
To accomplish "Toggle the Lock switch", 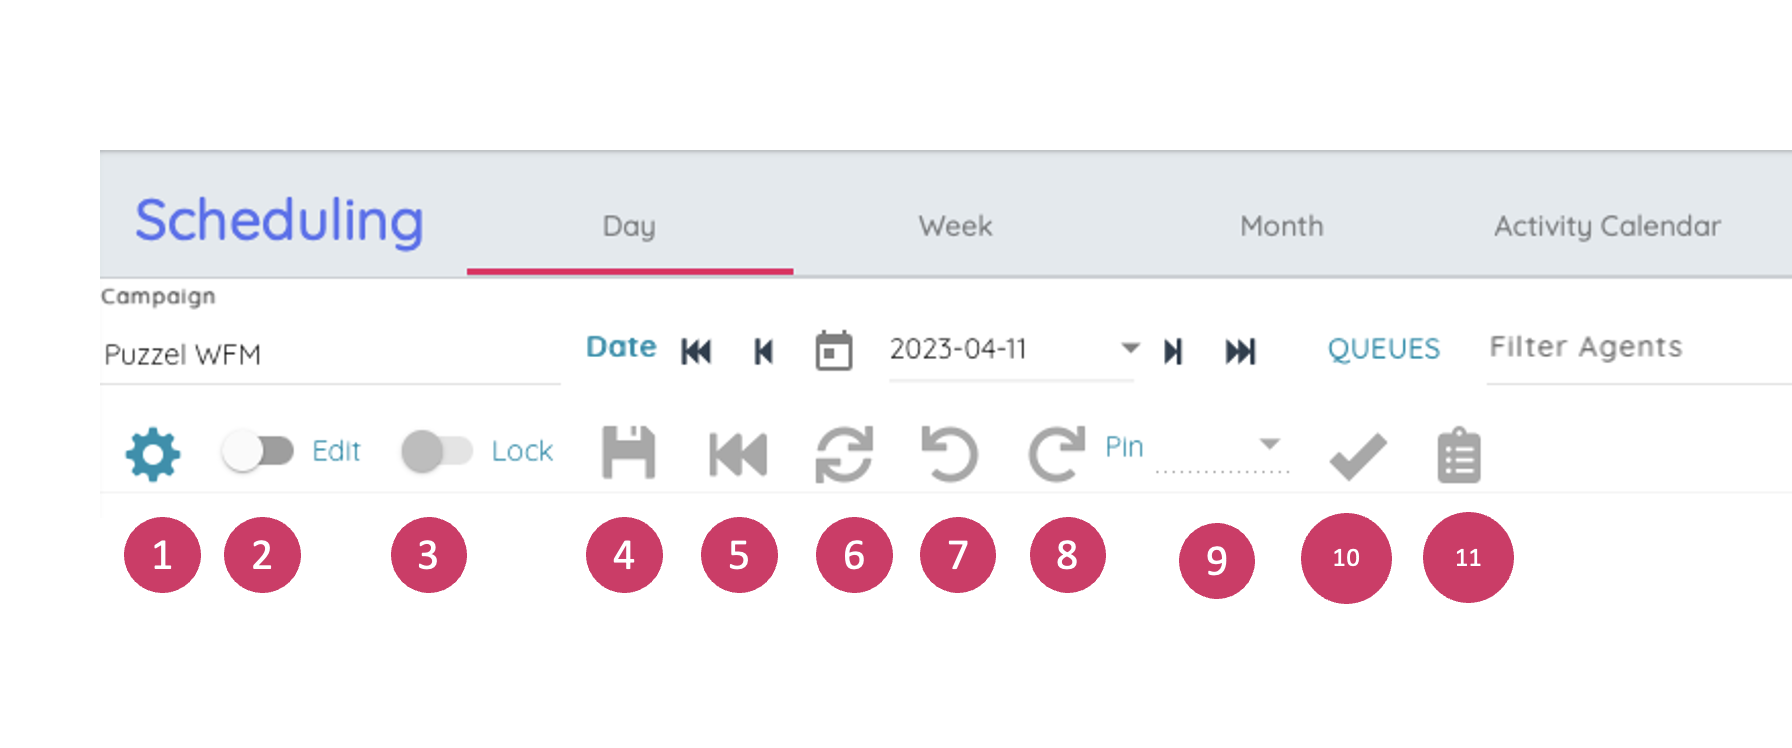I will [436, 451].
